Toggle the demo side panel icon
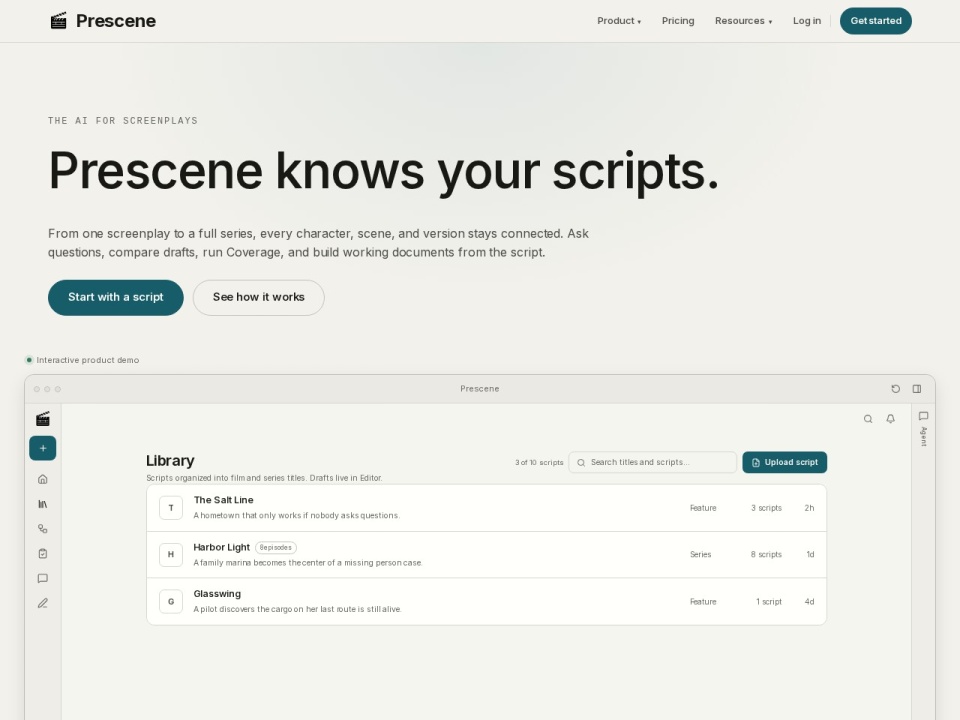Image resolution: width=960 pixels, height=720 pixels. [x=917, y=389]
